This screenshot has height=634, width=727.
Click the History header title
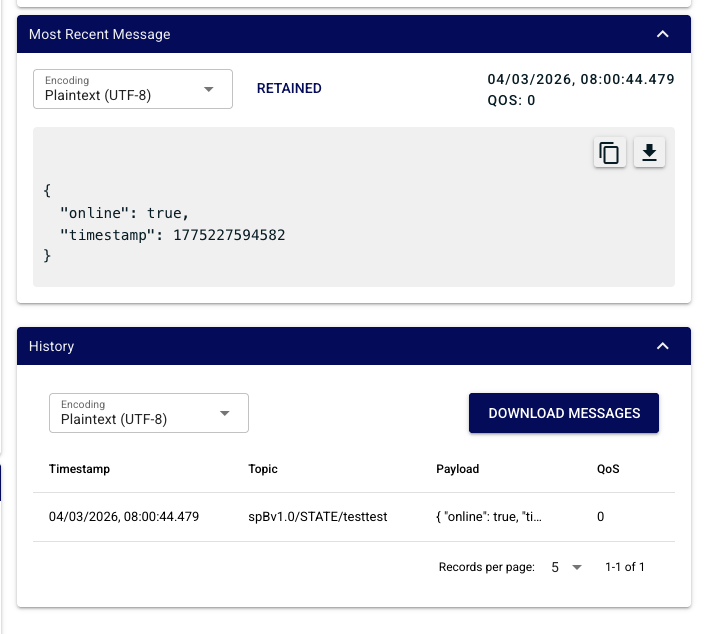(x=51, y=346)
